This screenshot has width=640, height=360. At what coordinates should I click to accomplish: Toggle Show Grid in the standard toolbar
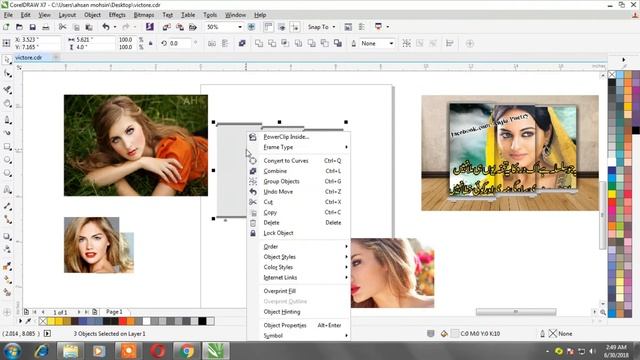click(281, 27)
